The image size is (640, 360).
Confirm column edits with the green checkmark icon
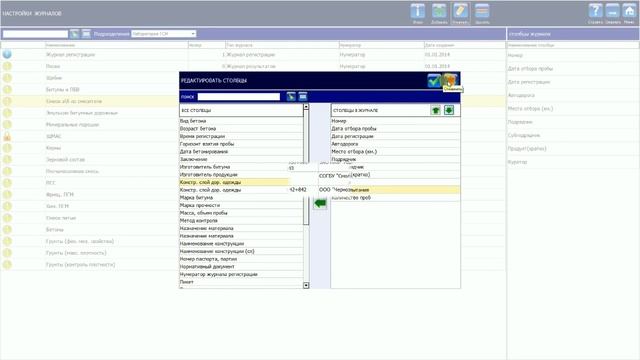[433, 80]
